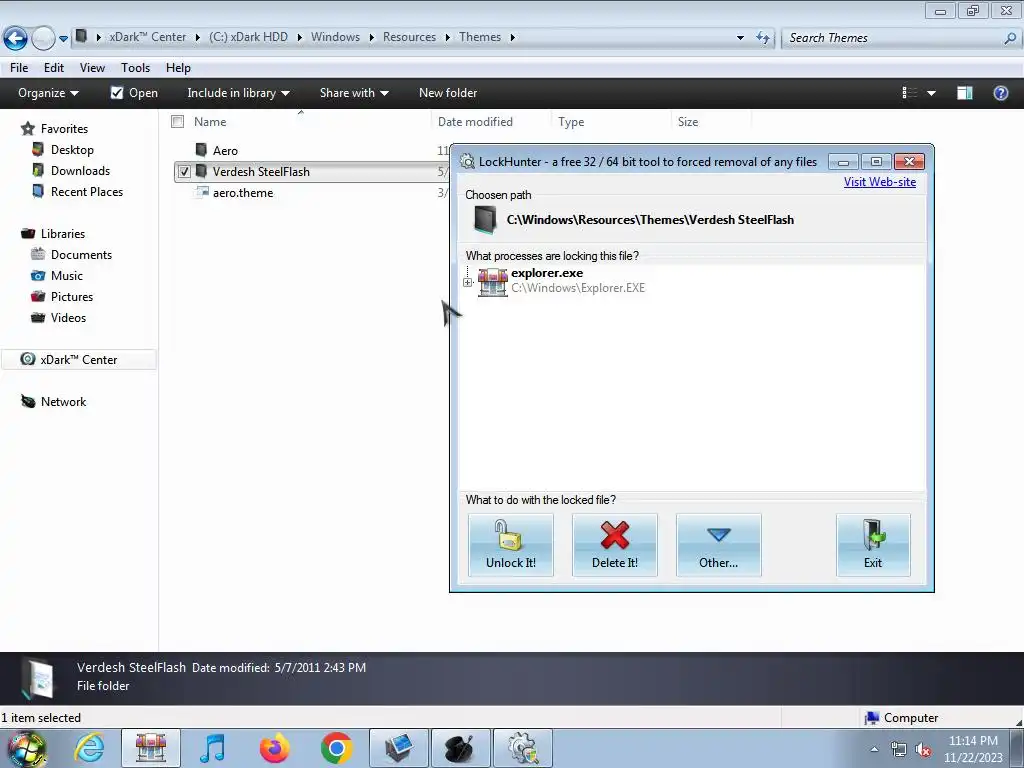Open the Help menu
Viewport: 1024px width, 768px height.
pyautogui.click(x=178, y=68)
